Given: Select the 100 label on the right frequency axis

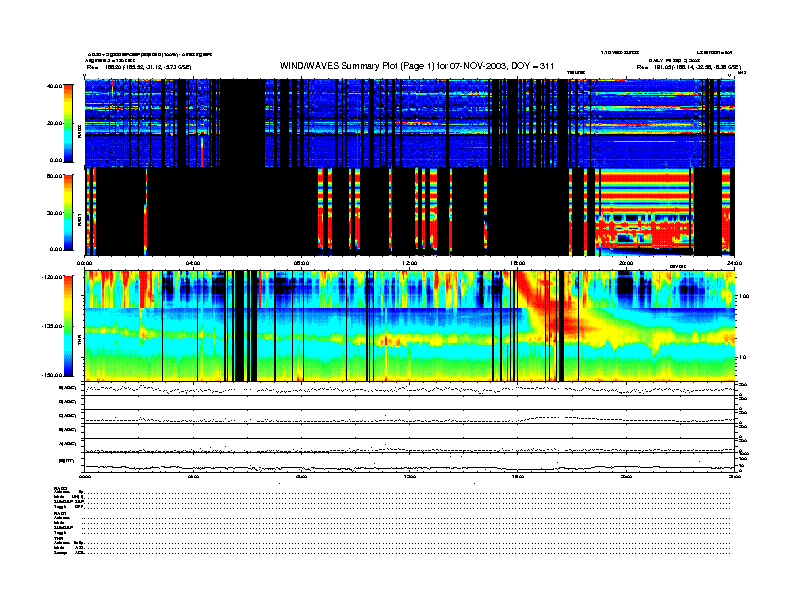Looking at the screenshot, I should [745, 296].
